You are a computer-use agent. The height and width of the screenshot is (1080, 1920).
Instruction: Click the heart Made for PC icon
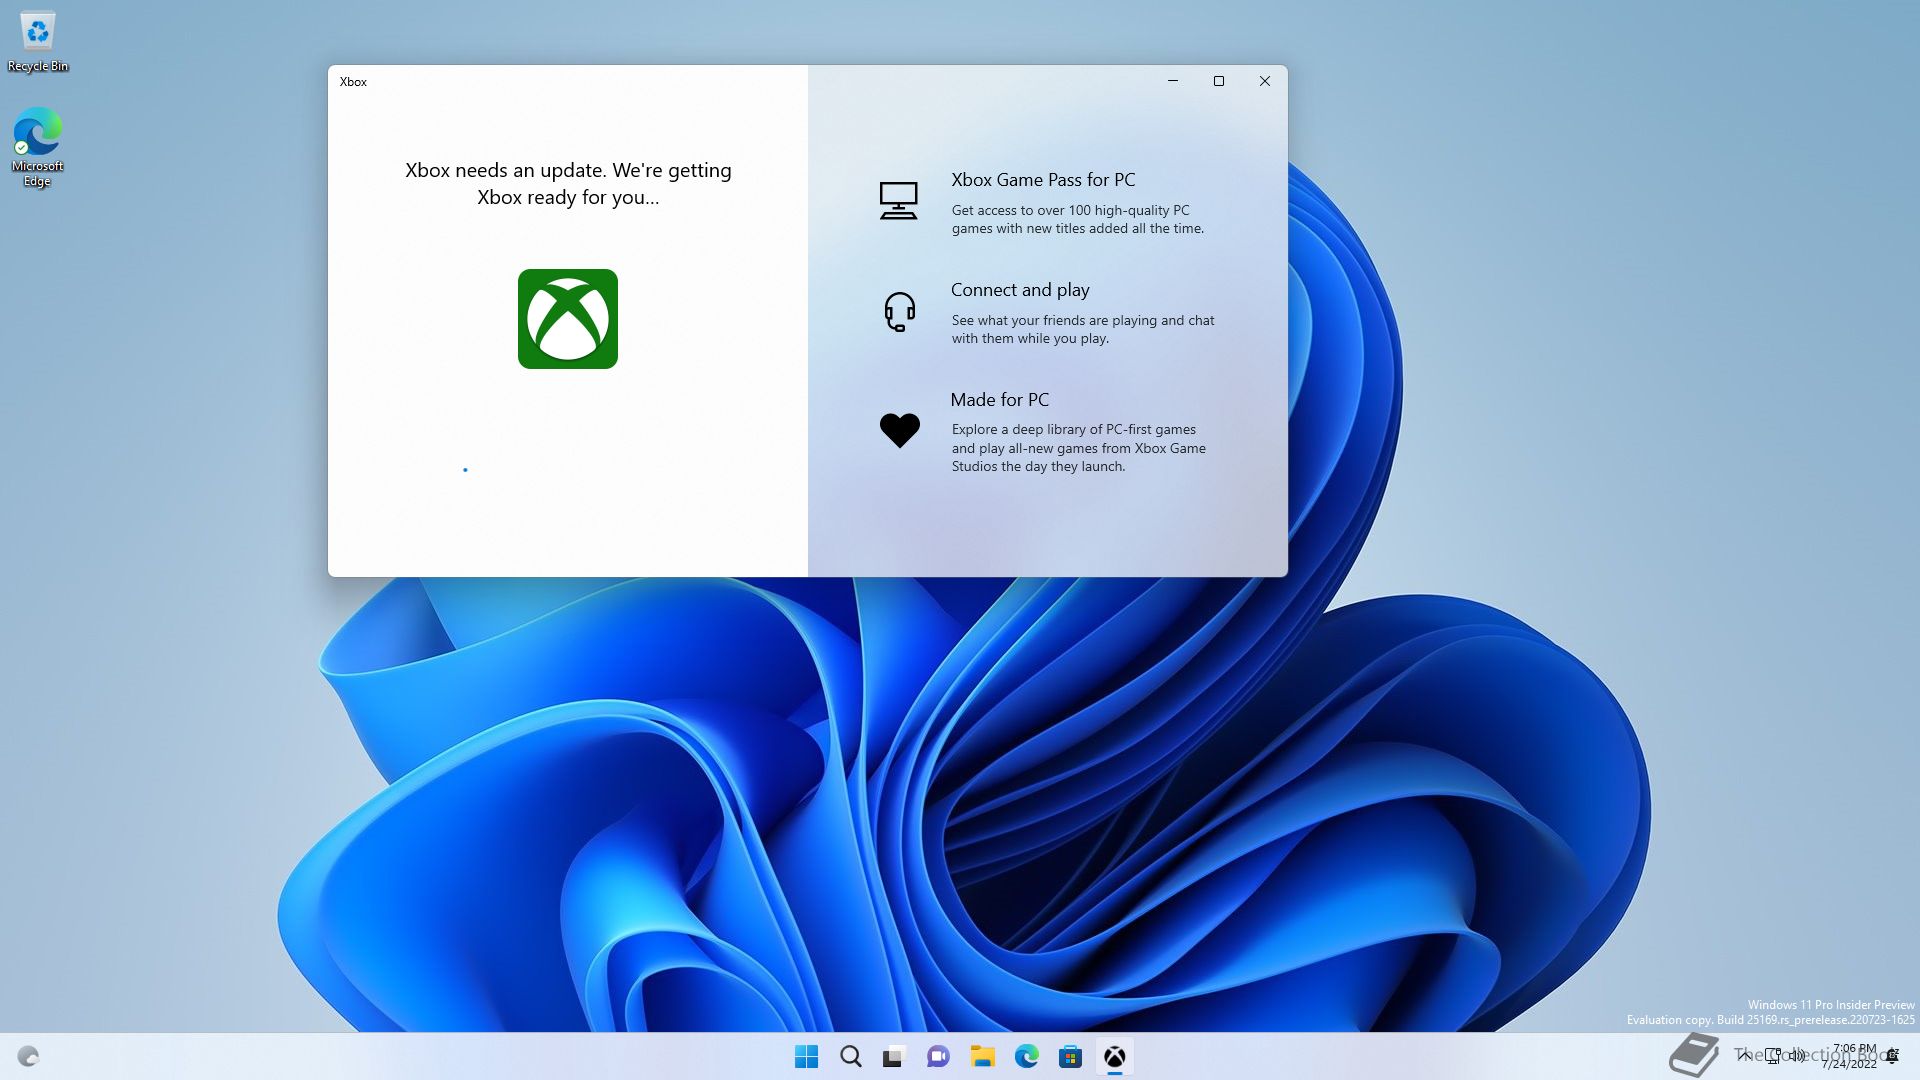899,430
